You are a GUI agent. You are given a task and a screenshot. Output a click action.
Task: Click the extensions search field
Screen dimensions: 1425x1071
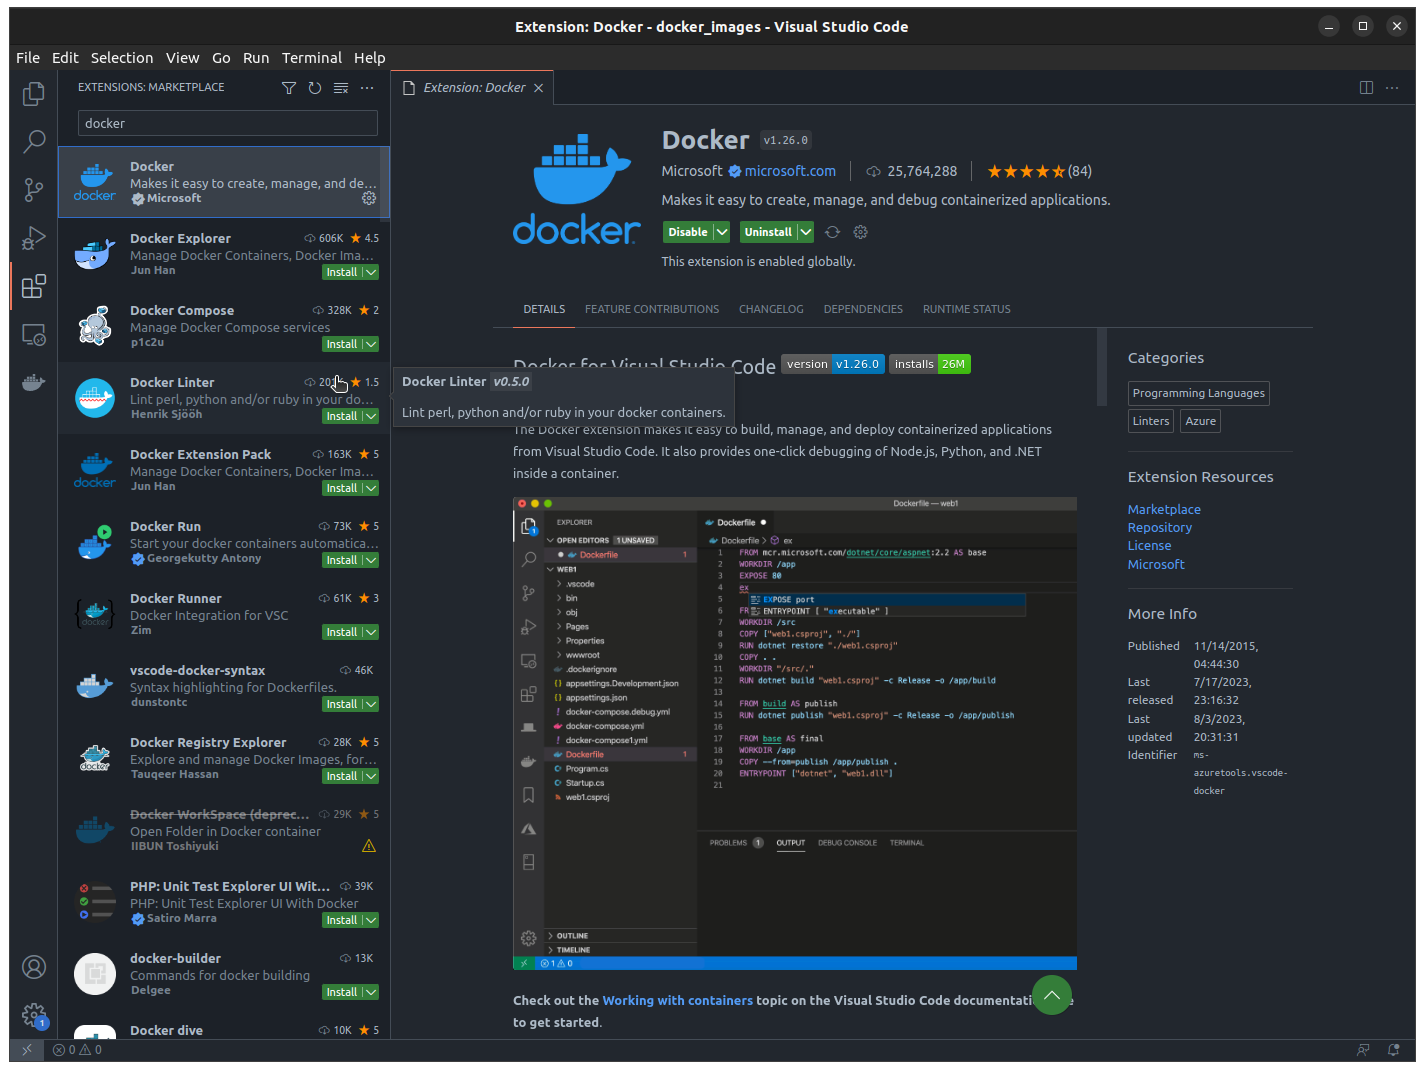click(227, 122)
